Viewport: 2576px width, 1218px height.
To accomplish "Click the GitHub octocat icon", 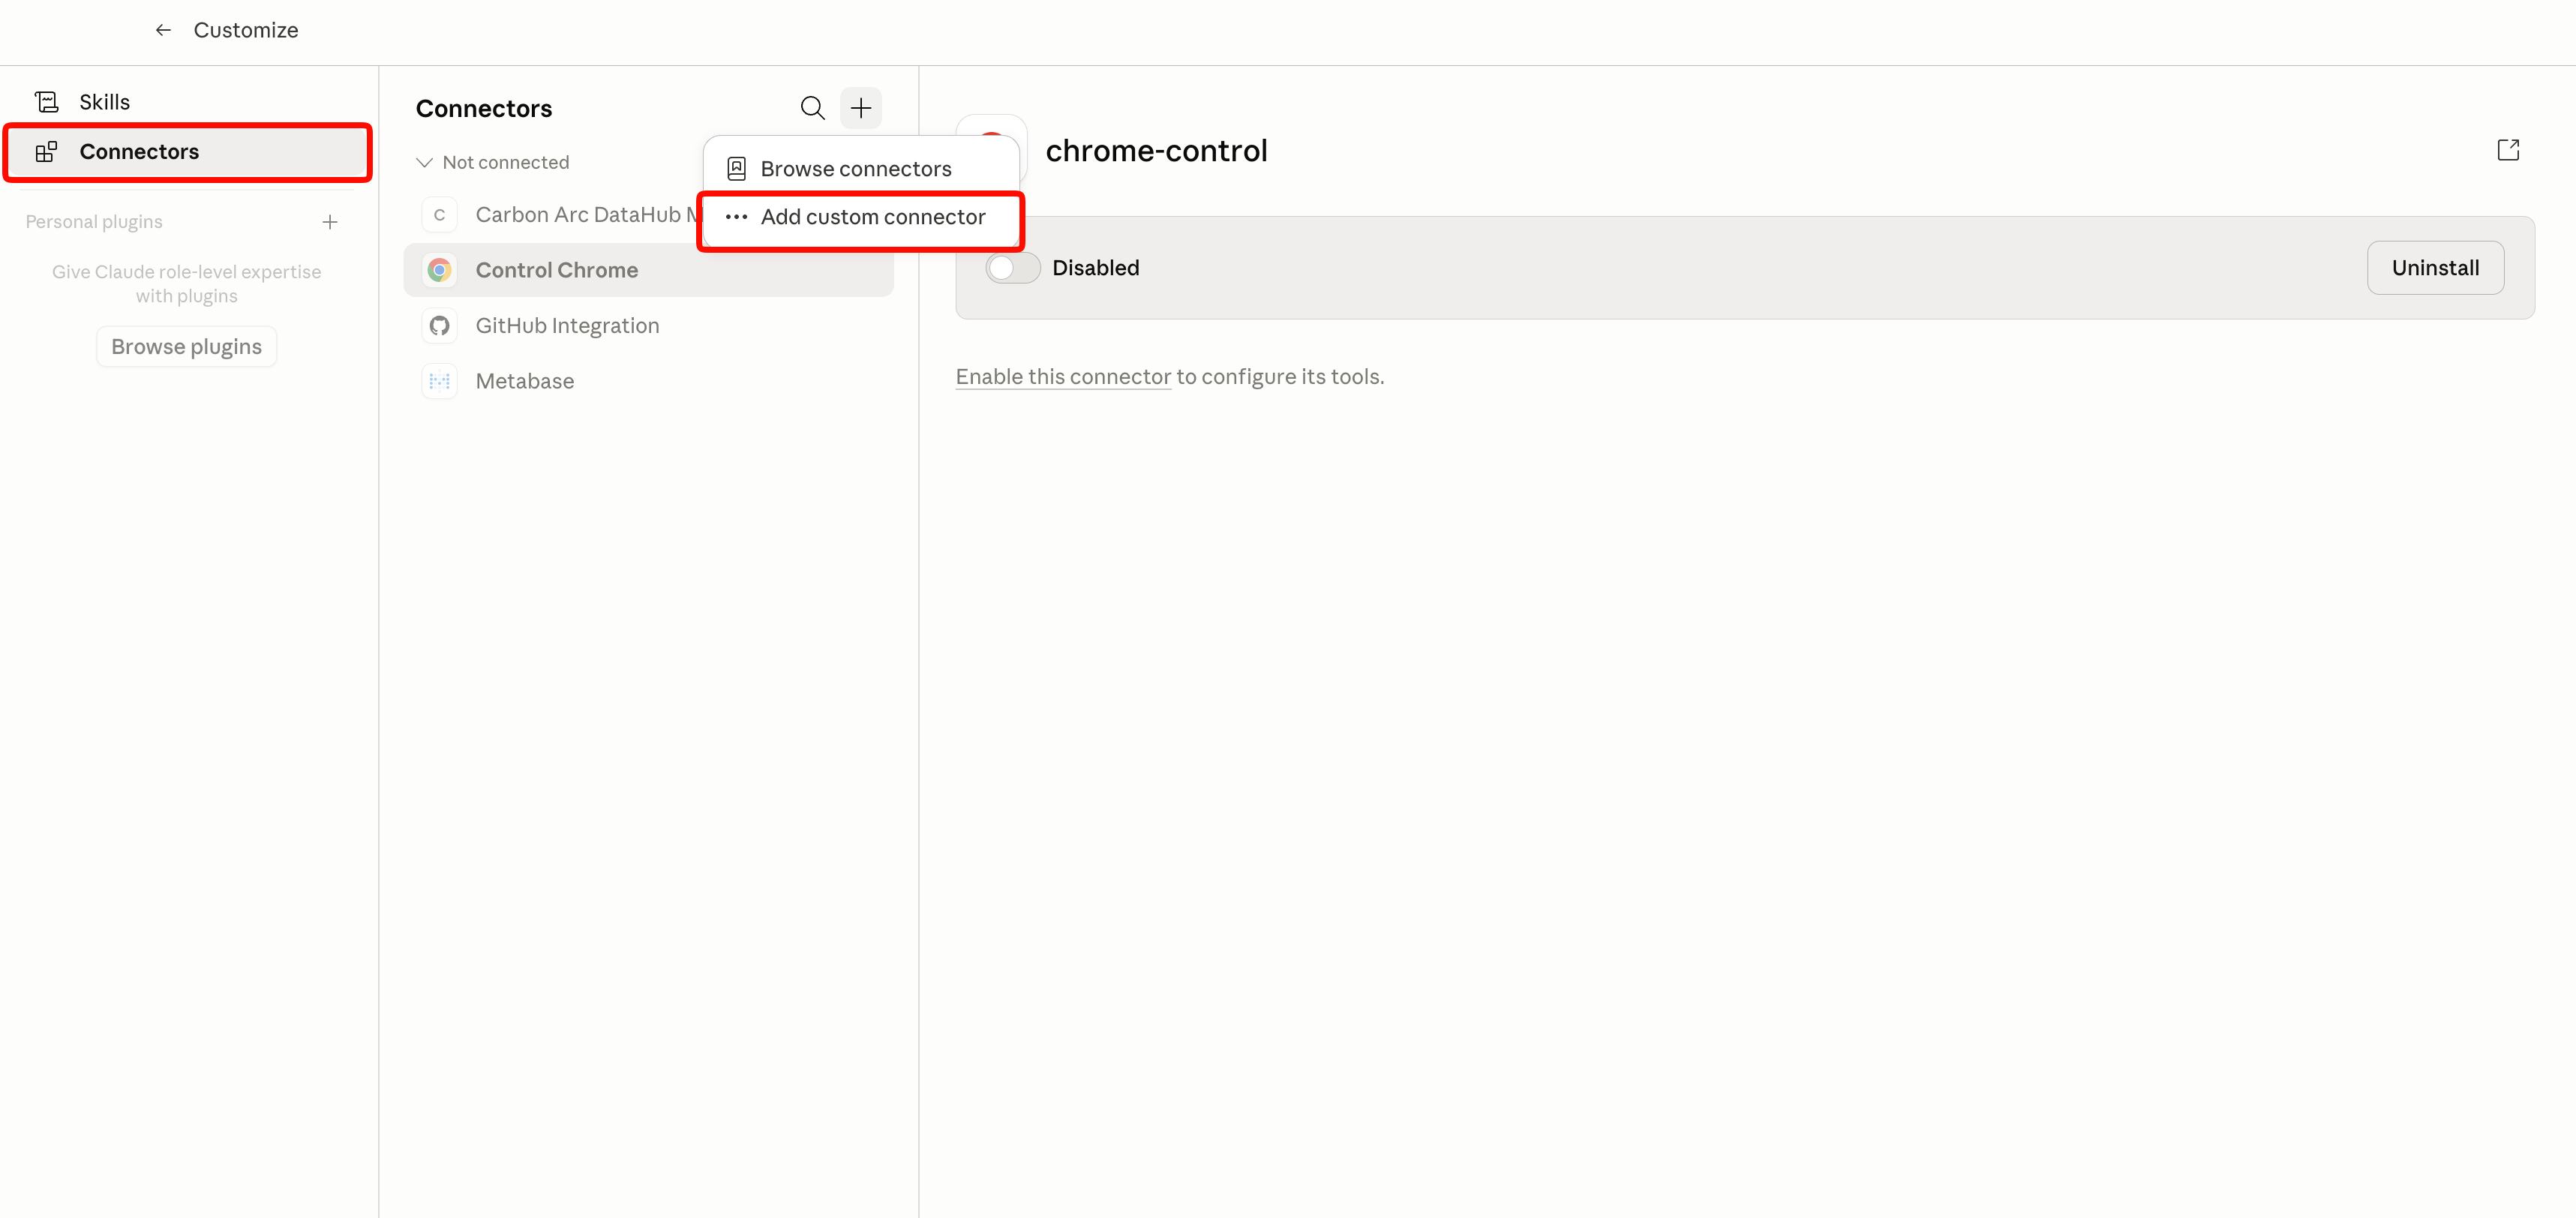I will tap(439, 326).
